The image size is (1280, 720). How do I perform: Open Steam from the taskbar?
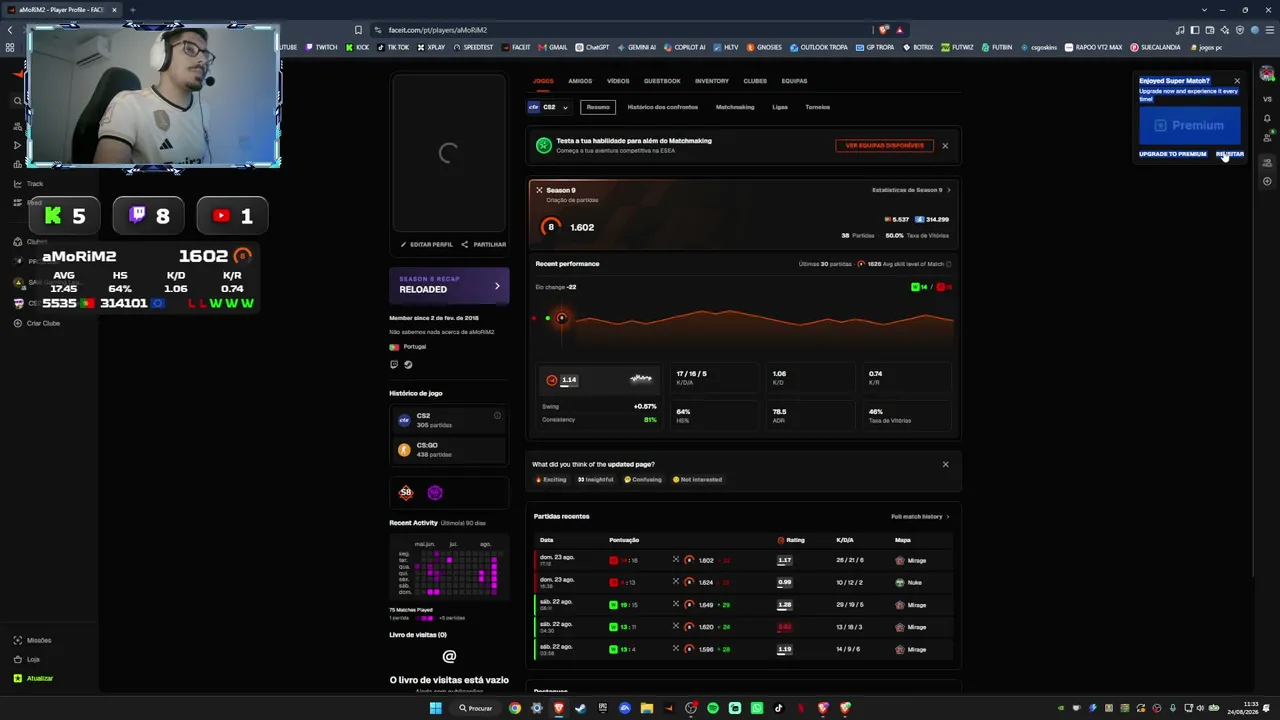pyautogui.click(x=581, y=708)
